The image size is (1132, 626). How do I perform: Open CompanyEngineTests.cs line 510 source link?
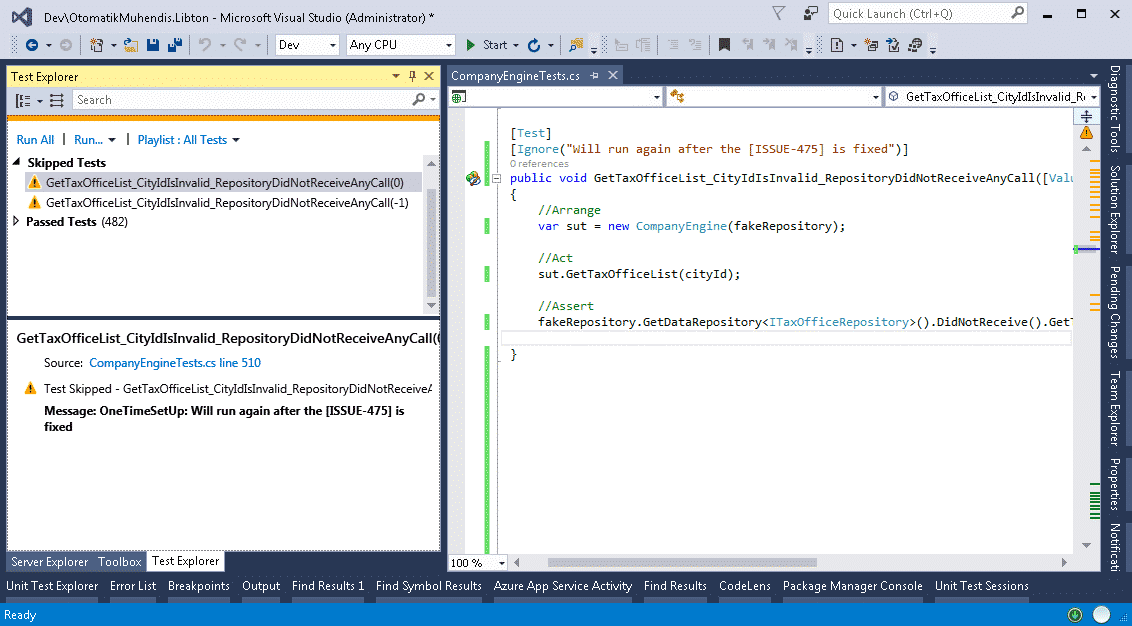[174, 363]
